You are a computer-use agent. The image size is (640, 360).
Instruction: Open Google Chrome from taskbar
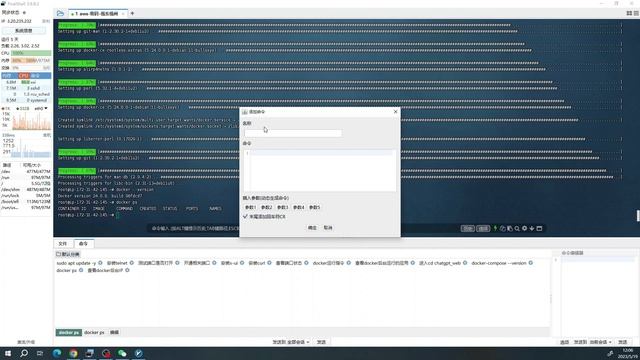pos(73,353)
